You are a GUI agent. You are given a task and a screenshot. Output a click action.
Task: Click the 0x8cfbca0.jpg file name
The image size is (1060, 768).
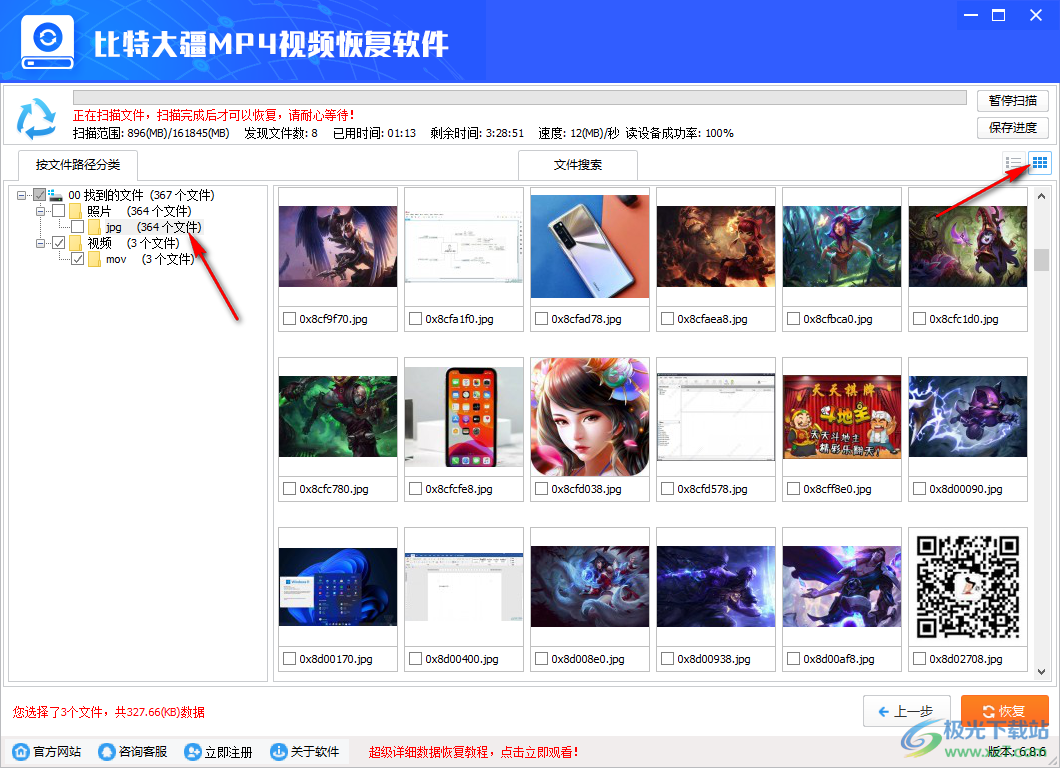[838, 319]
